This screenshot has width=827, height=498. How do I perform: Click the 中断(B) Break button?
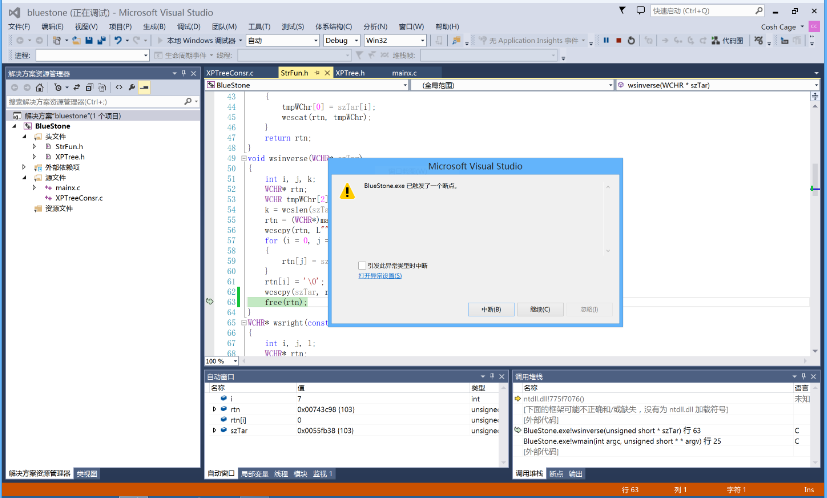click(x=491, y=310)
